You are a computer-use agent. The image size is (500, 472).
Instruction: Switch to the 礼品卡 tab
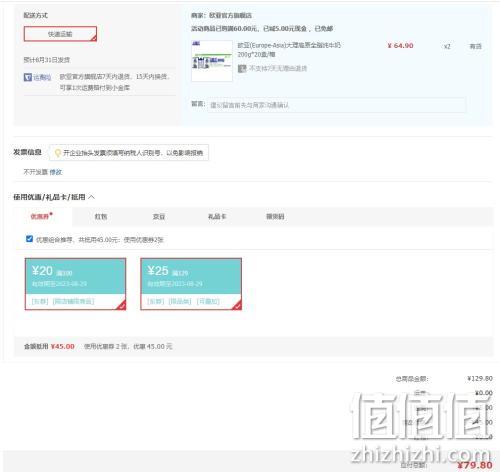pyautogui.click(x=217, y=217)
